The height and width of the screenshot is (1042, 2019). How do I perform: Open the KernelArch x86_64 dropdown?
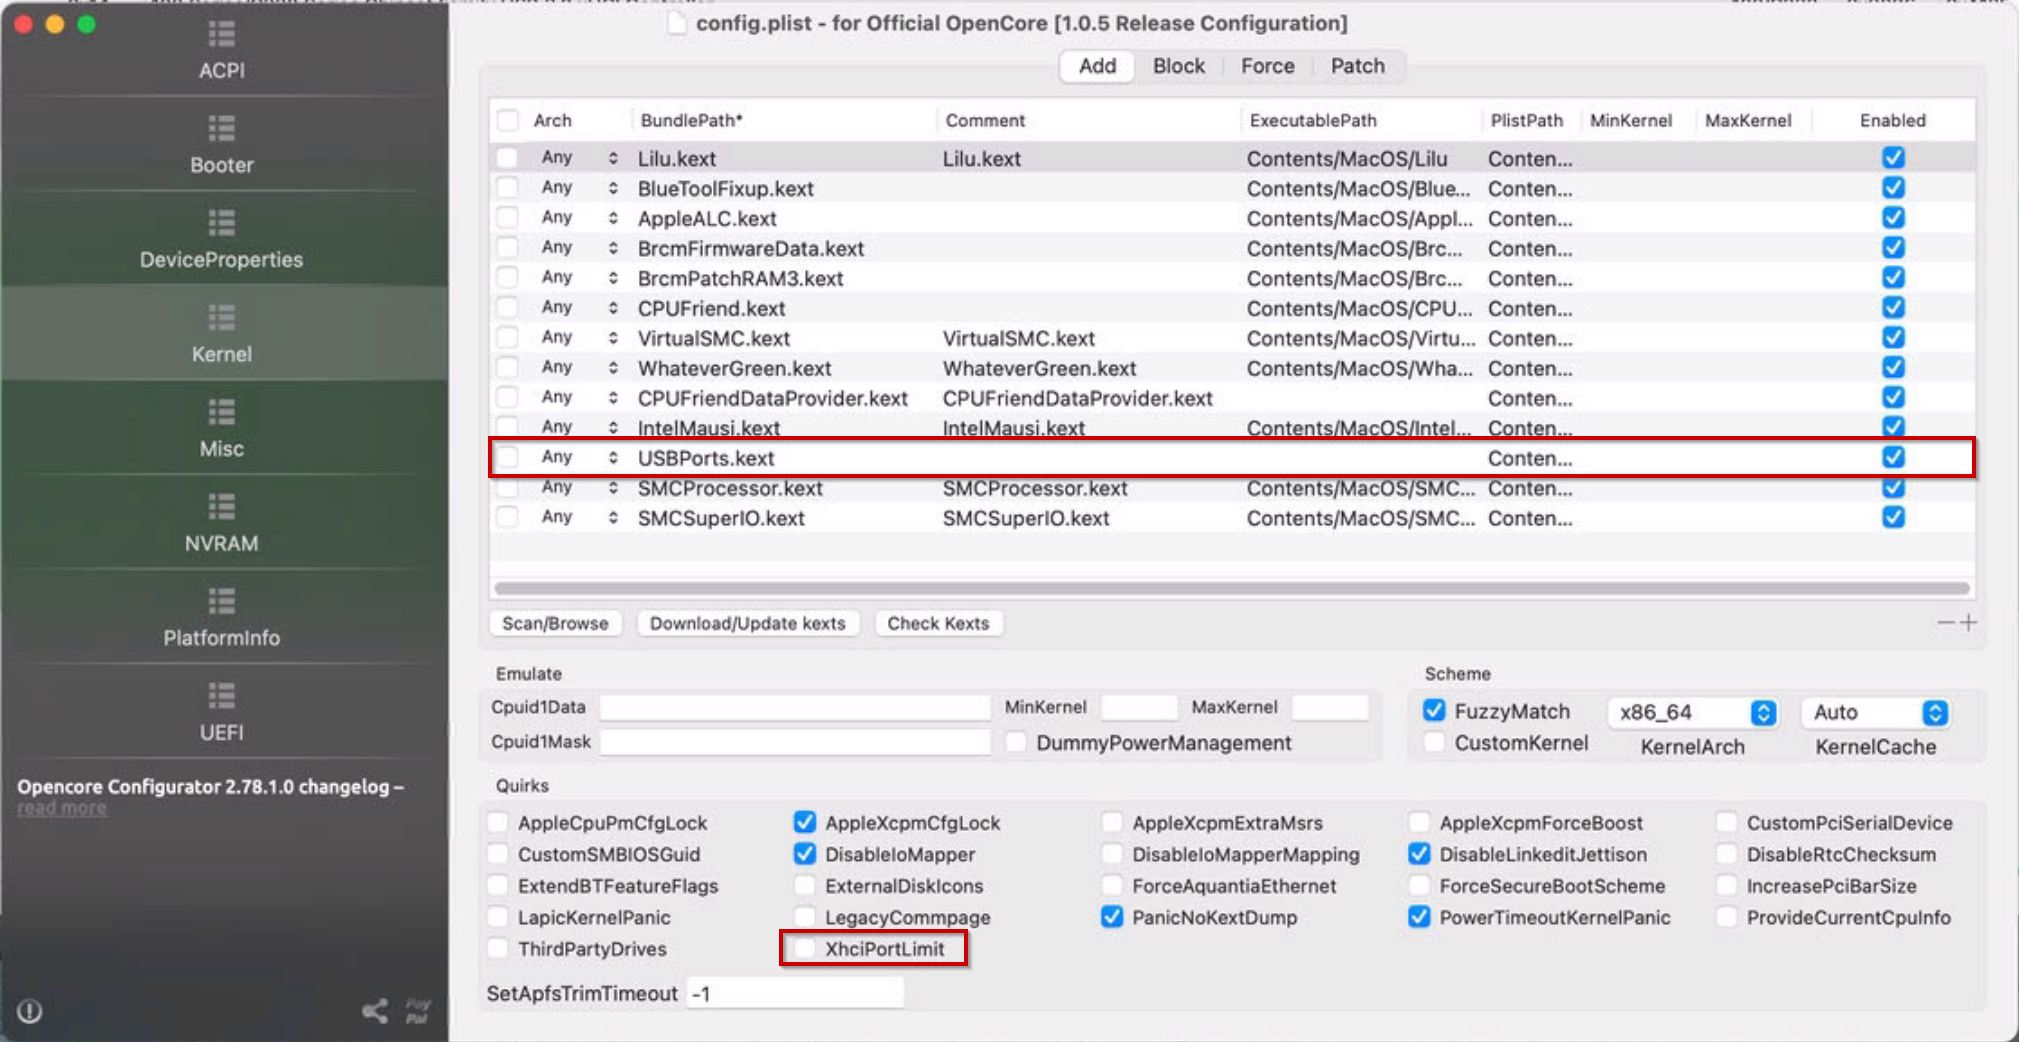point(1763,712)
